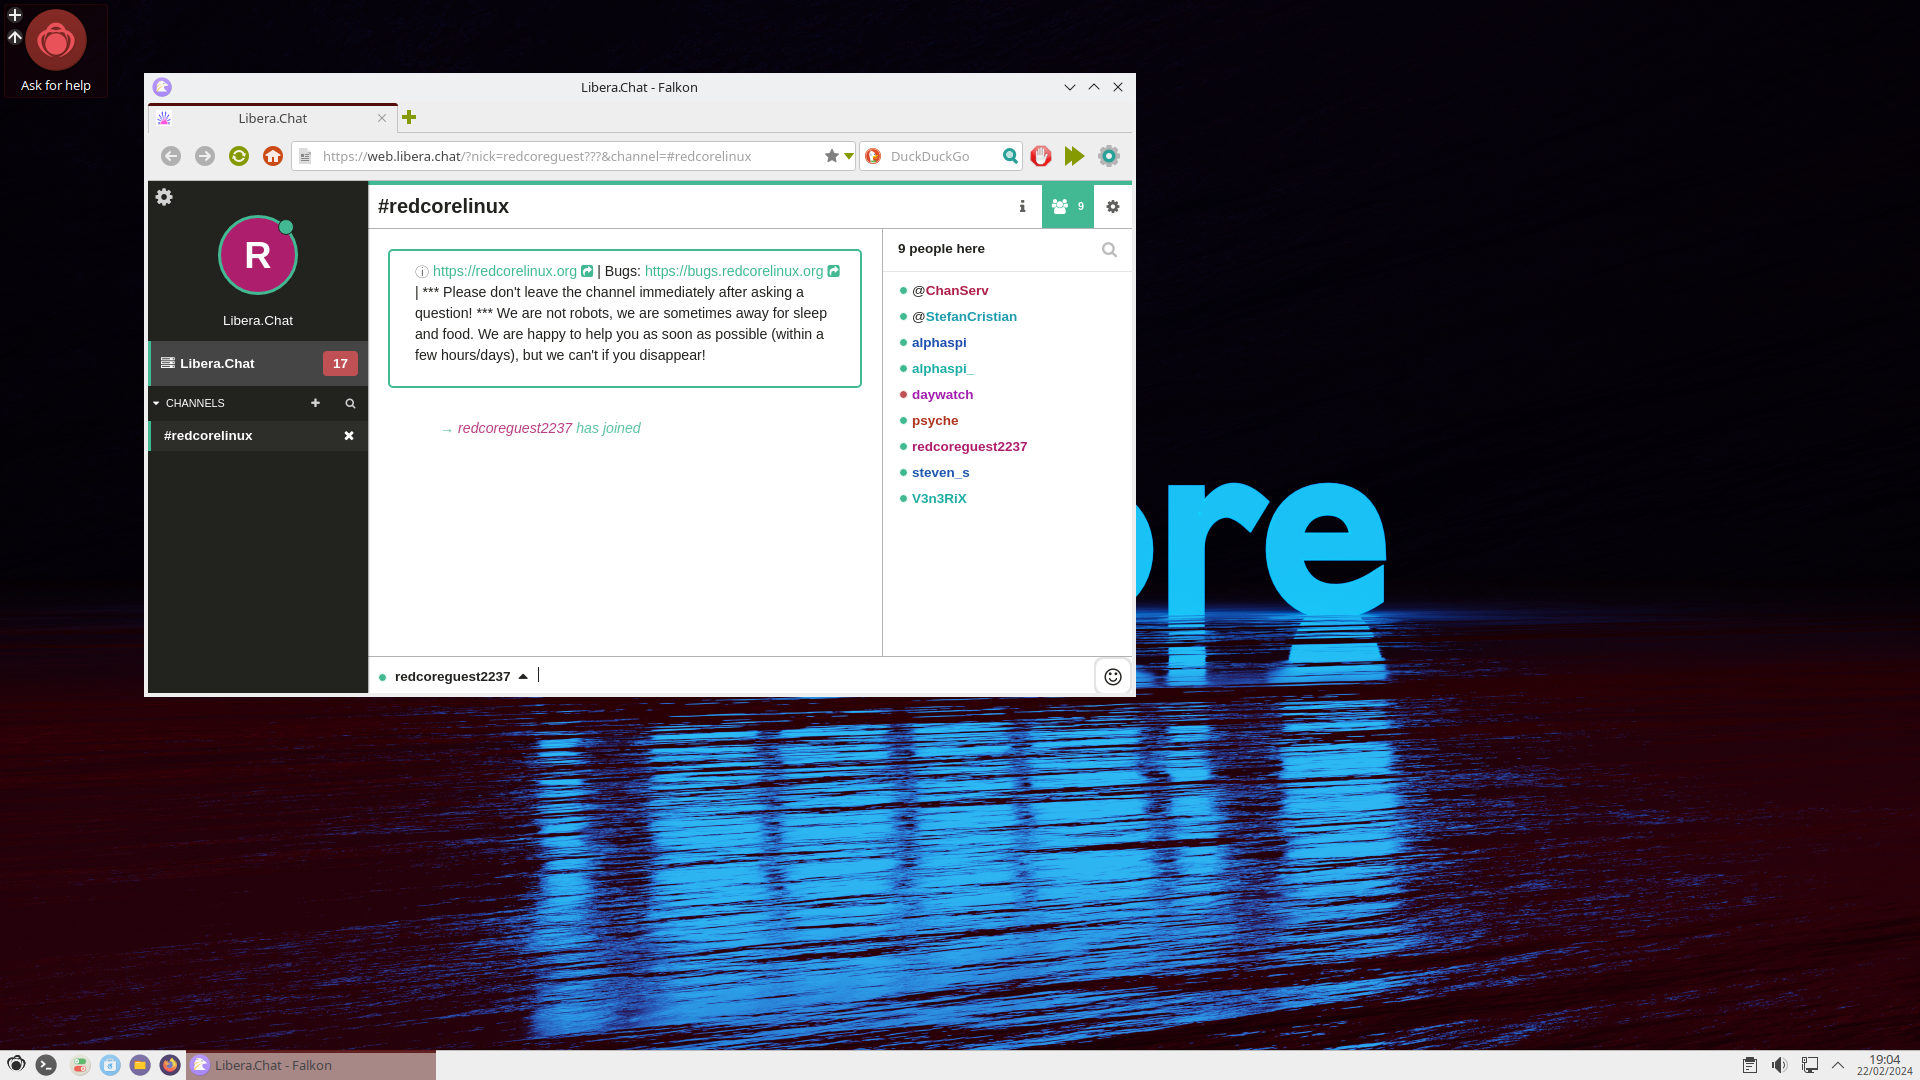Open the emoji picker smiley button

click(1113, 677)
